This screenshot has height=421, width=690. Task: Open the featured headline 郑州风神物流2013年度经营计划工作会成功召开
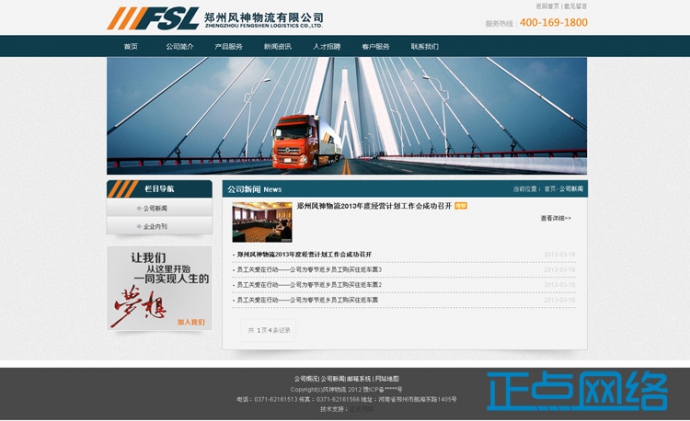pyautogui.click(x=374, y=206)
